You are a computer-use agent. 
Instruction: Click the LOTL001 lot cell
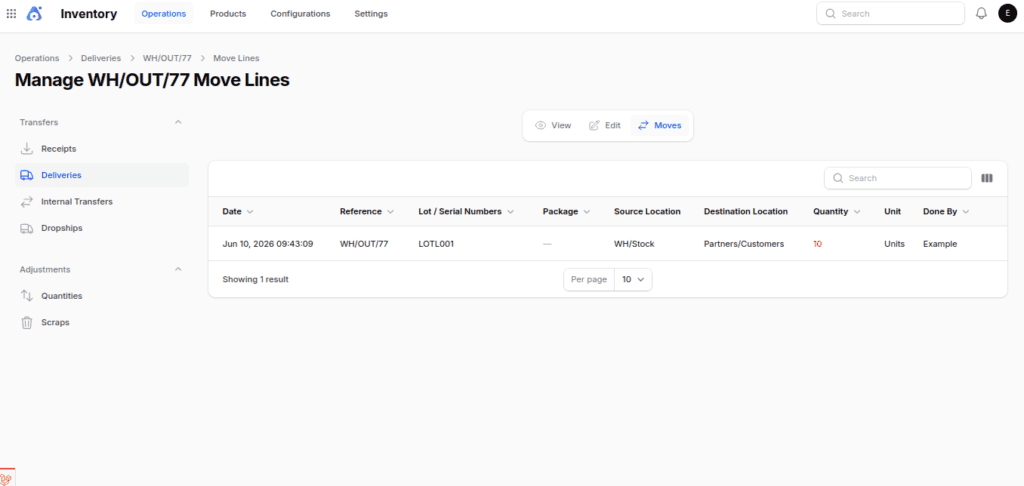point(436,244)
